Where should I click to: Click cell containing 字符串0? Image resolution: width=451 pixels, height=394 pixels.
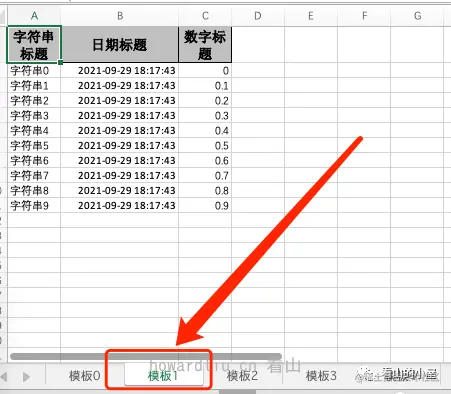[x=34, y=70]
